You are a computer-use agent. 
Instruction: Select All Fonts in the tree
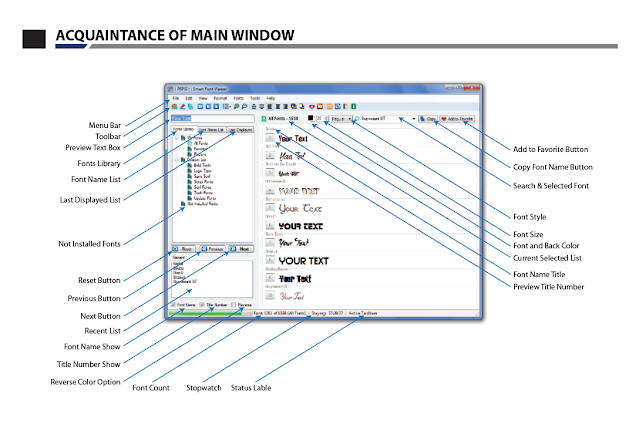tap(201, 143)
